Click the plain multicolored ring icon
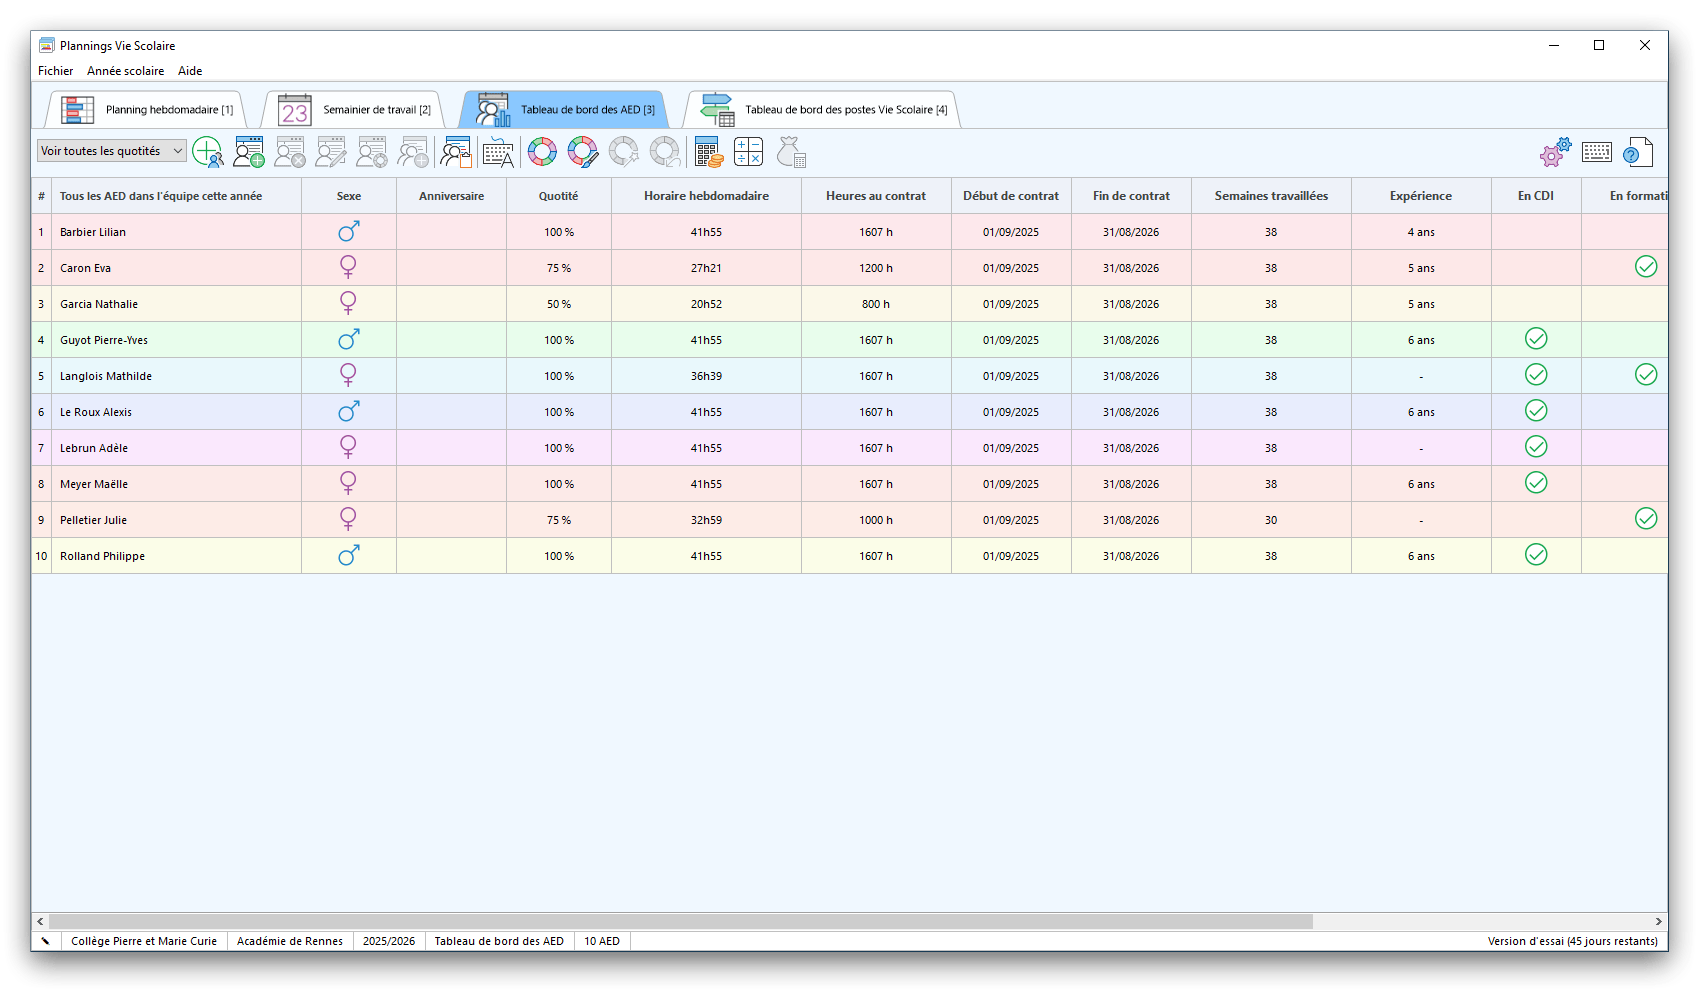 point(542,152)
